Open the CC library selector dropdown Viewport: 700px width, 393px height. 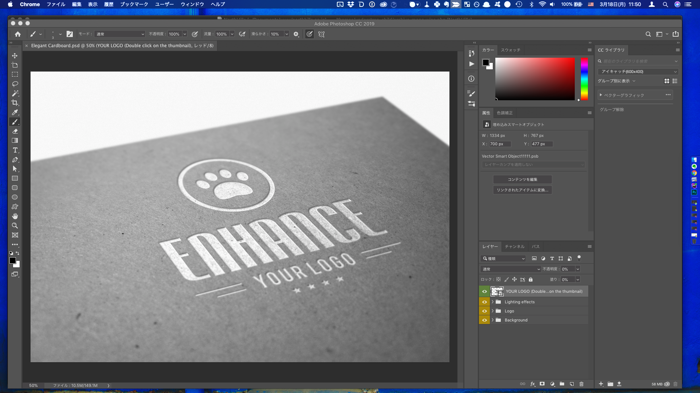click(638, 71)
